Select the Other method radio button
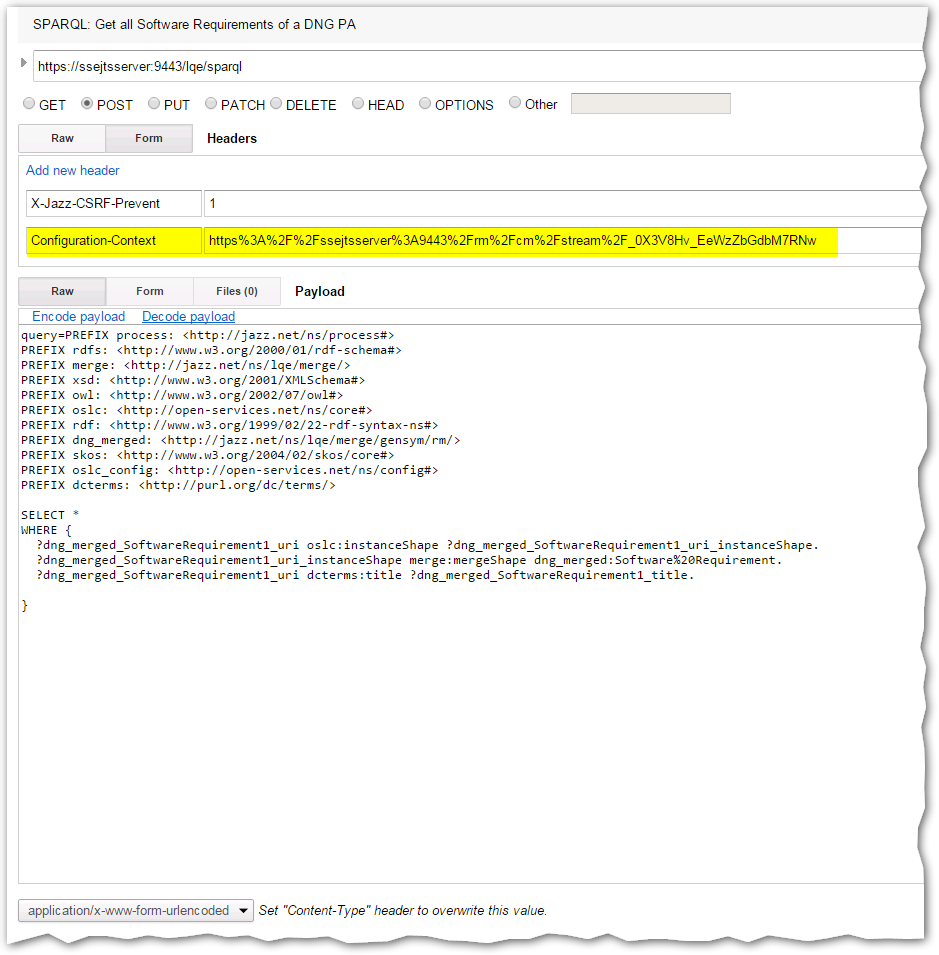The image size is (939, 955). pos(515,103)
